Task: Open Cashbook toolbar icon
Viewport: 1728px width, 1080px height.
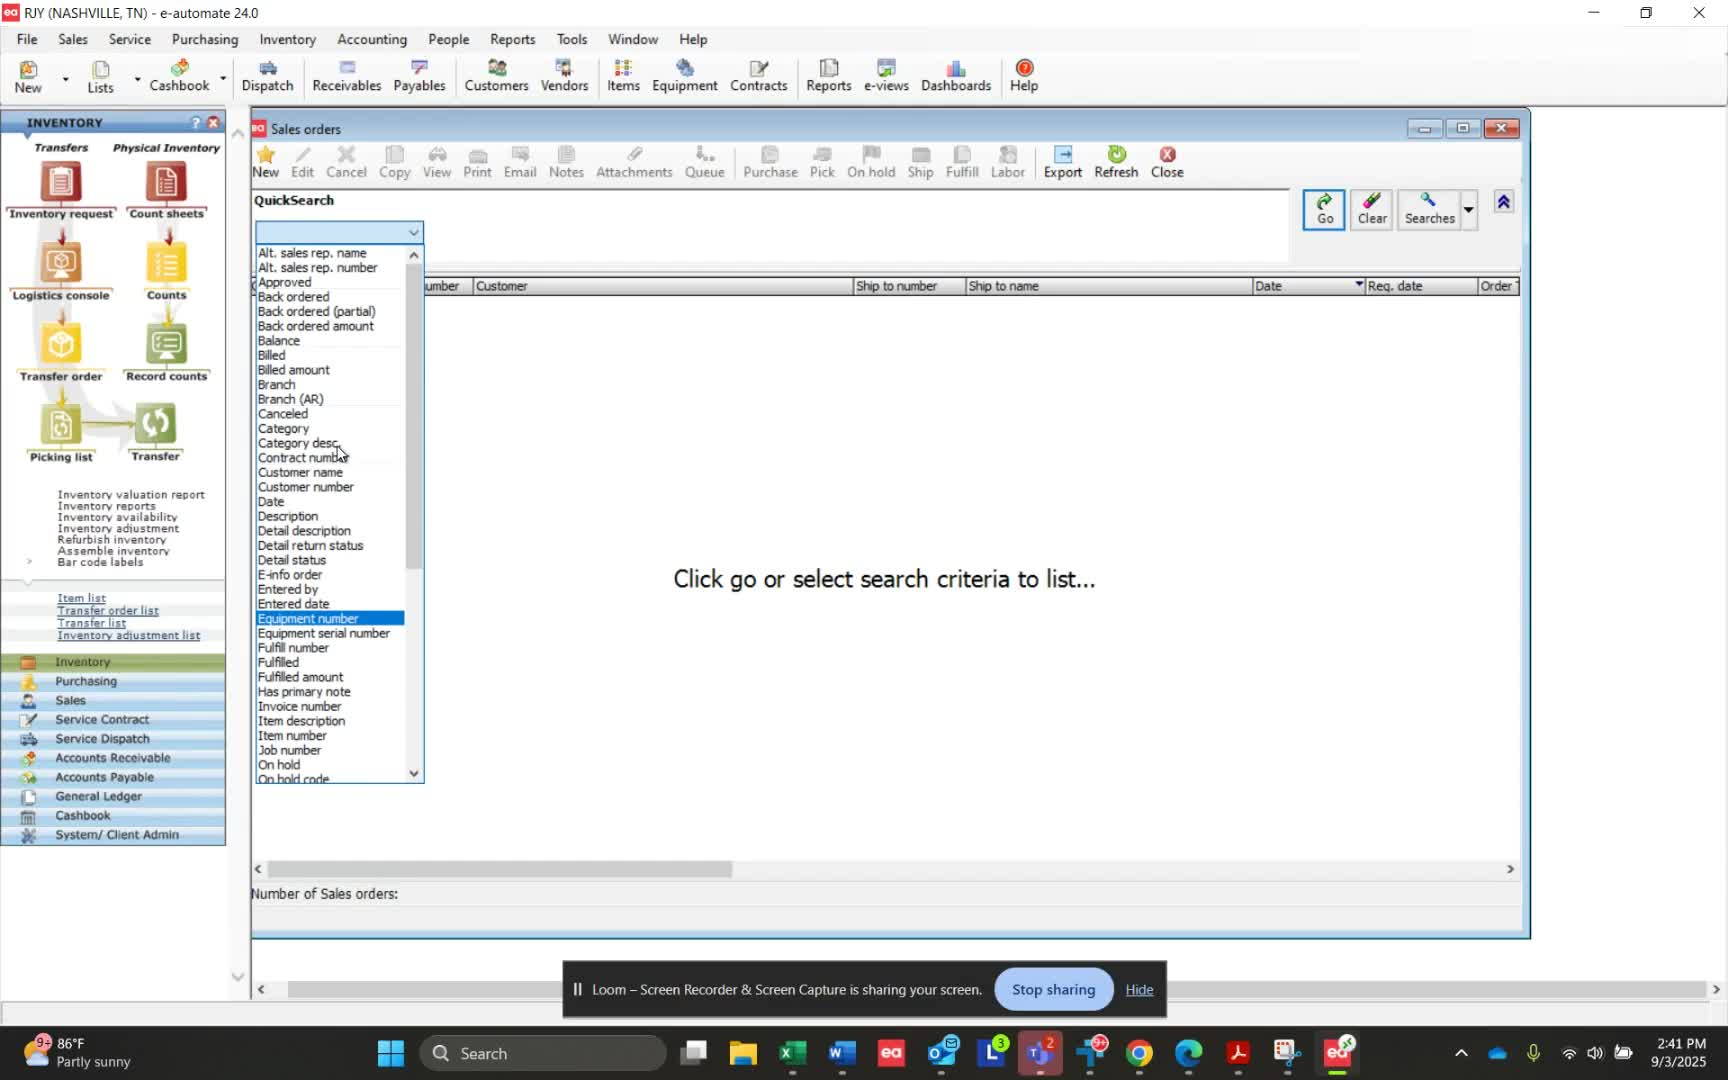Action: click(180, 75)
